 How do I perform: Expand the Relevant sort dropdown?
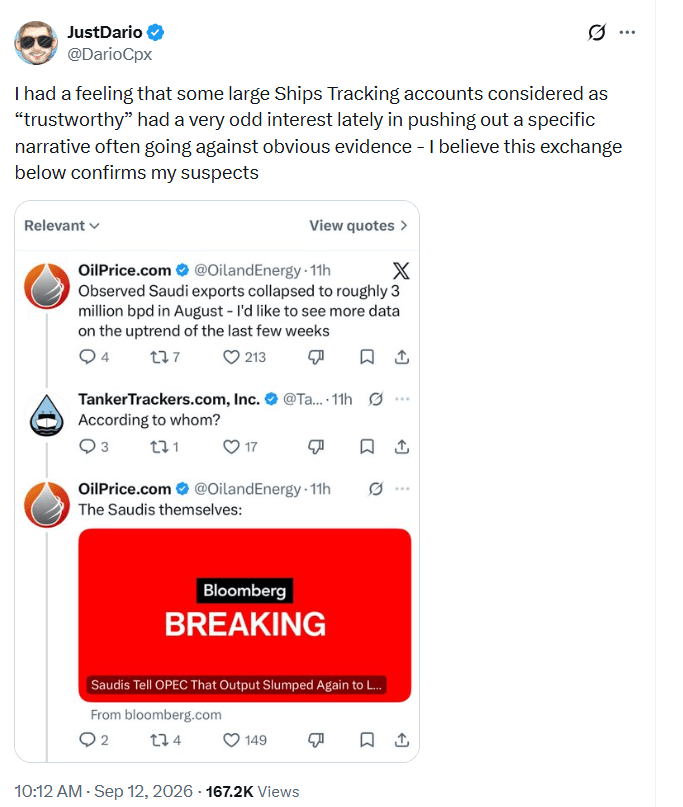(62, 225)
